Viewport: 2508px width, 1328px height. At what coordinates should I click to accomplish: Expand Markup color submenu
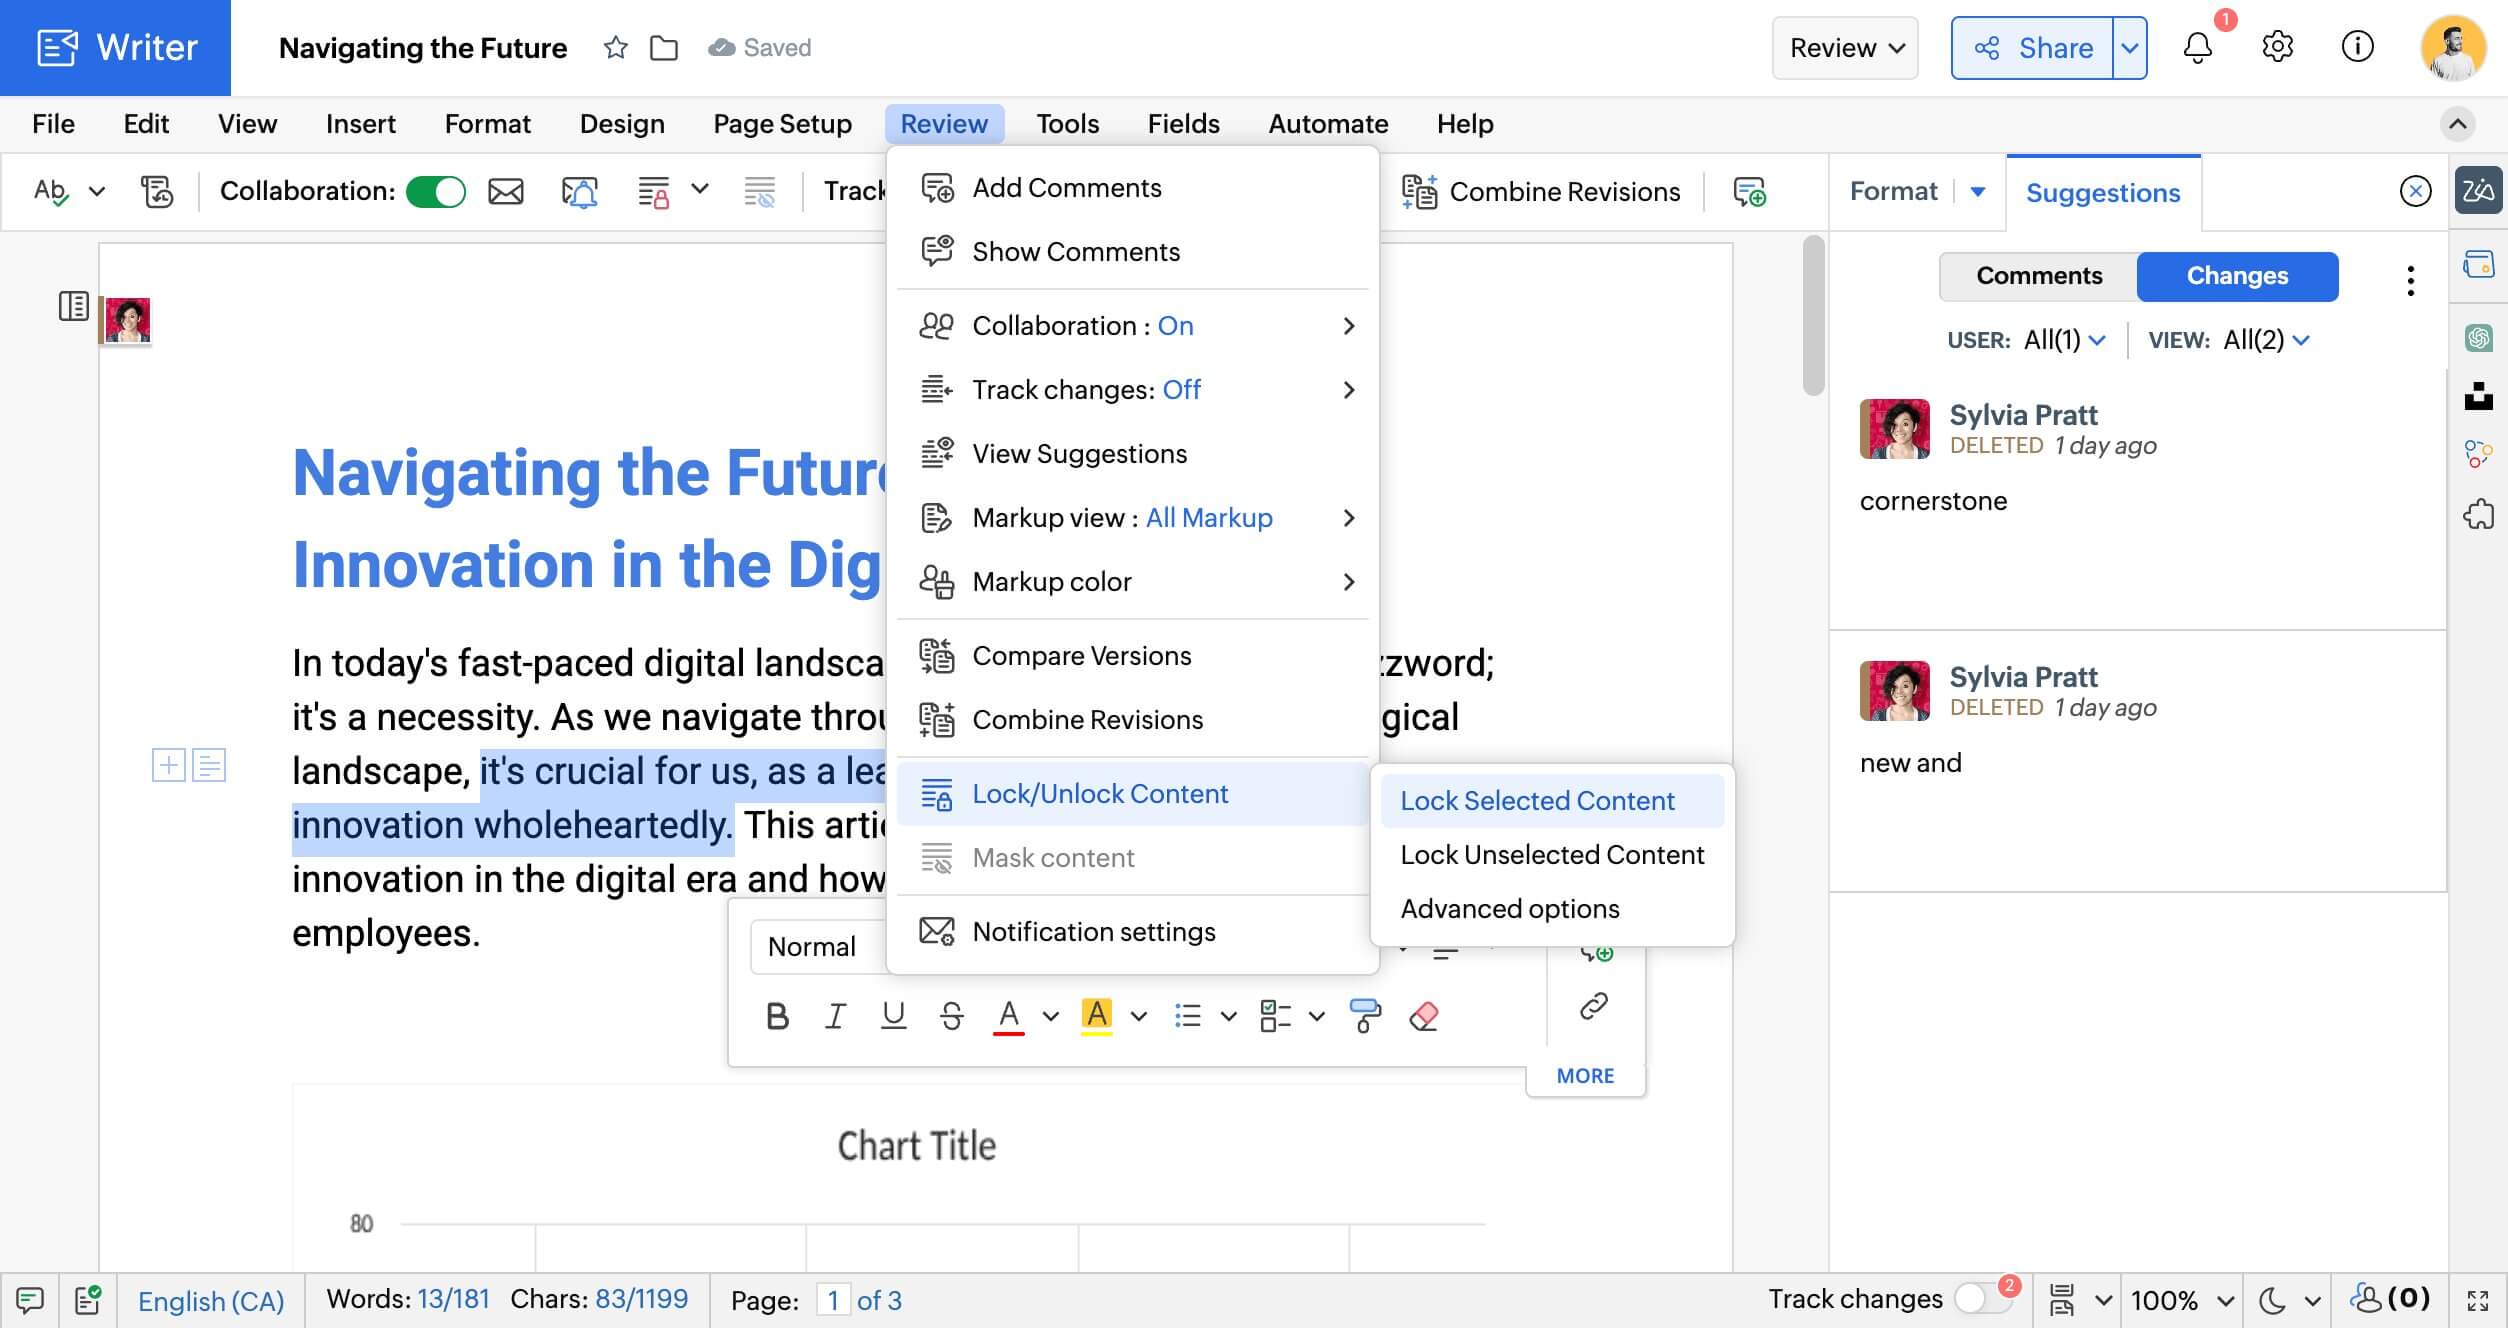[1133, 582]
